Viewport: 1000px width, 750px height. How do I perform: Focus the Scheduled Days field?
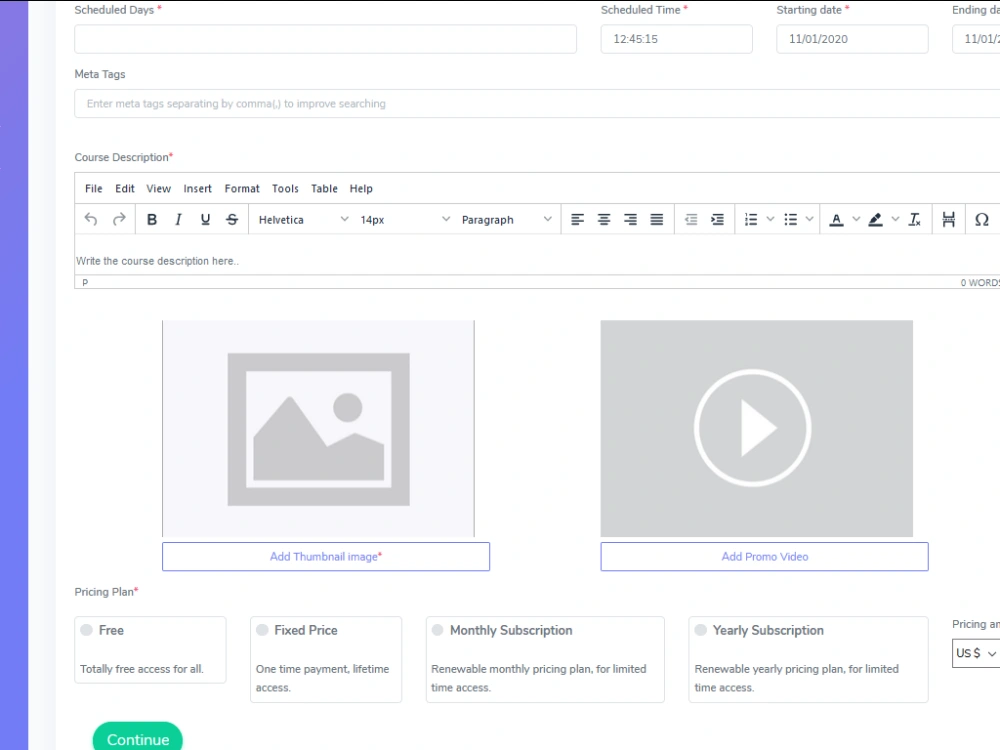[x=325, y=39]
